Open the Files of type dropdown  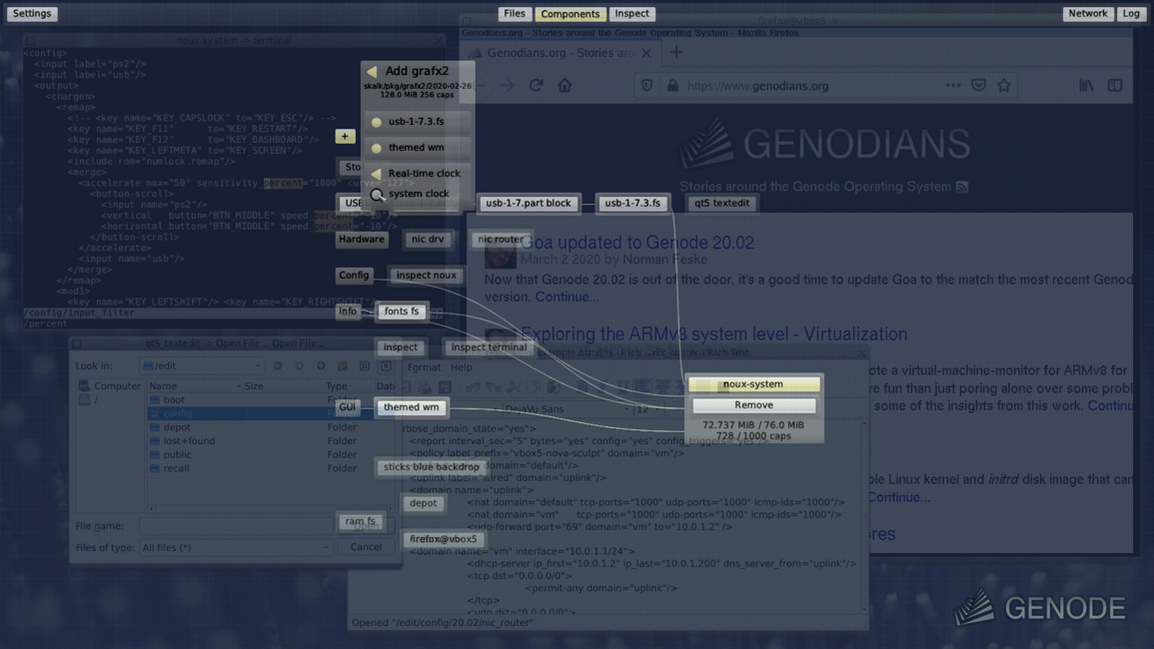pyautogui.click(x=236, y=547)
